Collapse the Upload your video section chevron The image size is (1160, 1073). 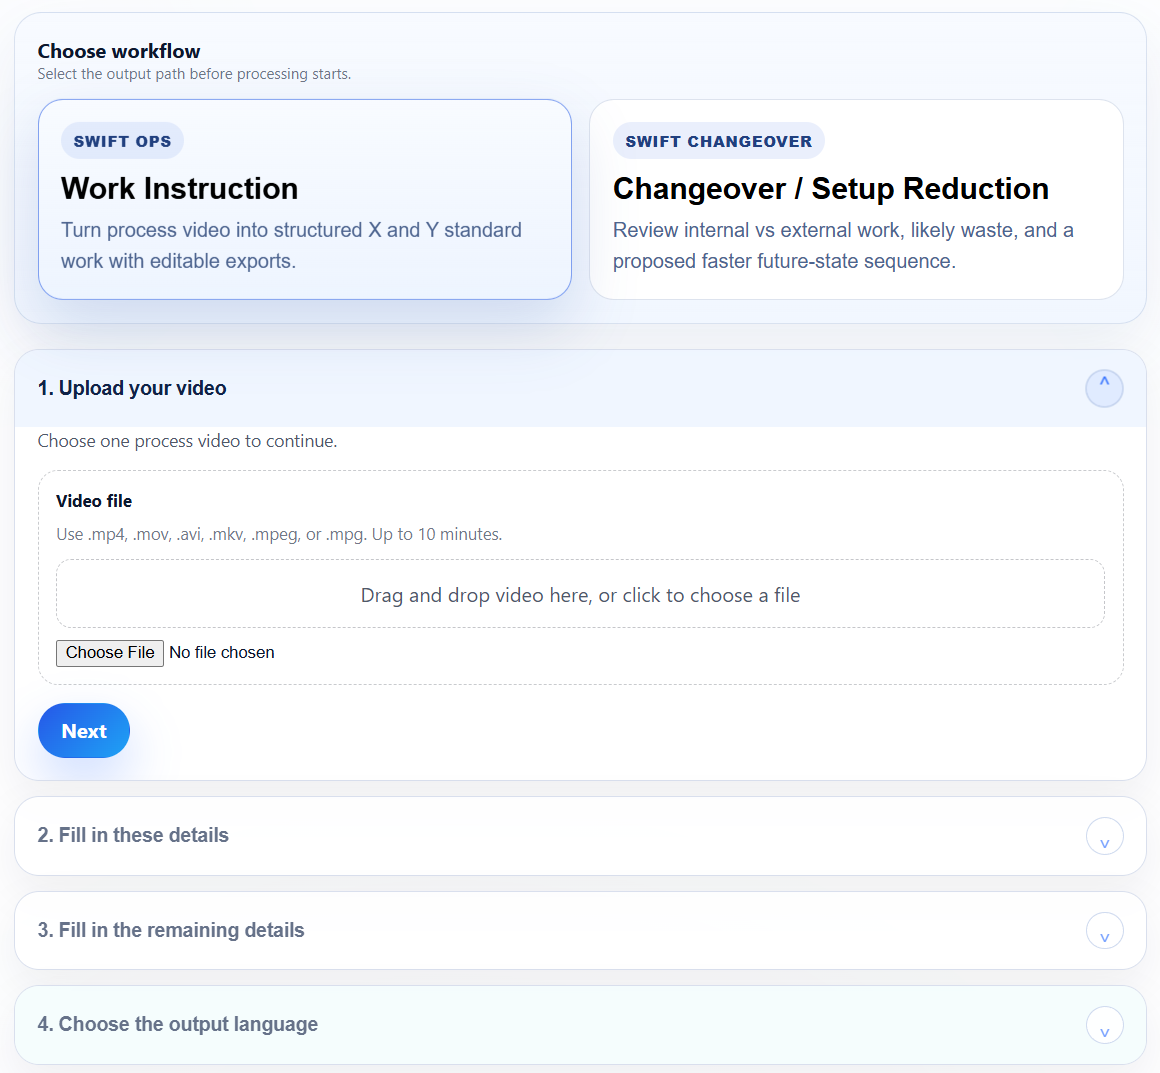(x=1104, y=388)
